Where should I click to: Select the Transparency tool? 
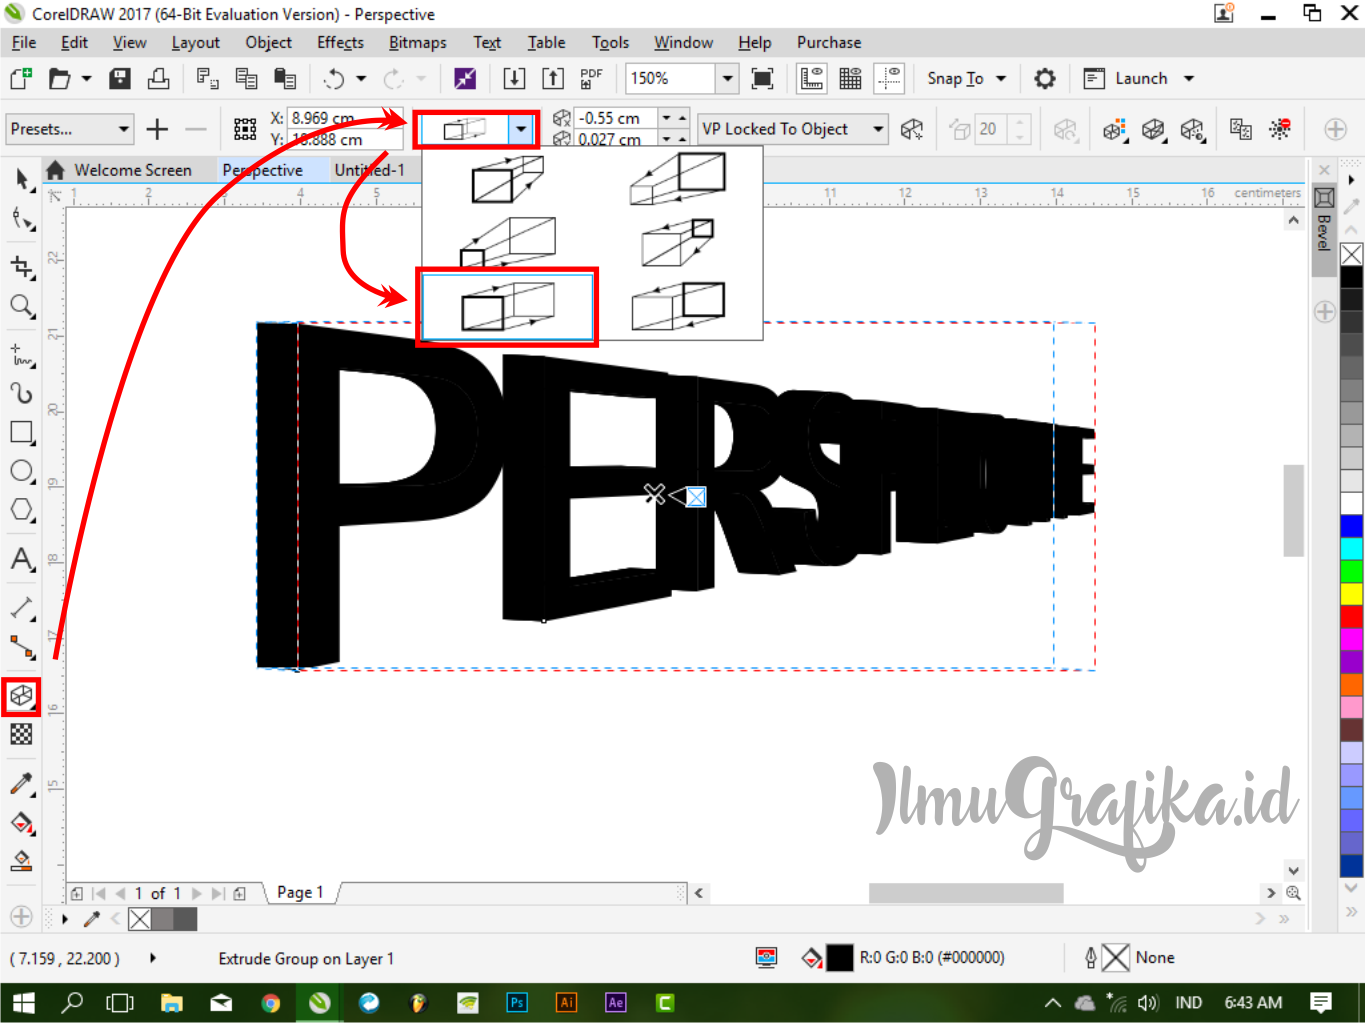click(21, 735)
